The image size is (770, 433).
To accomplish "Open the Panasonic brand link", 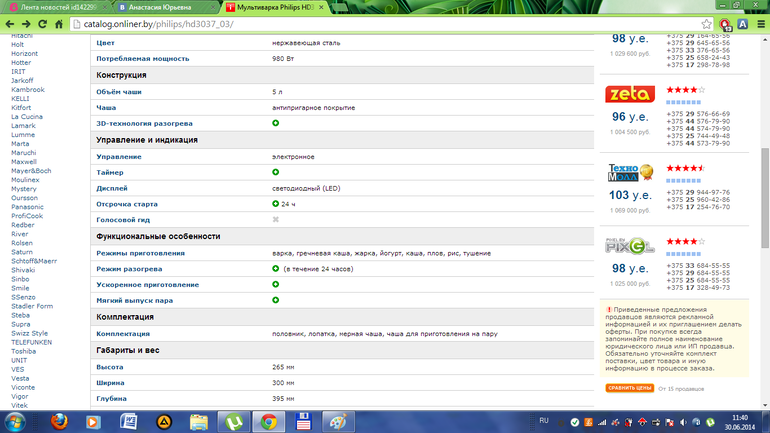I will click(x=28, y=206).
